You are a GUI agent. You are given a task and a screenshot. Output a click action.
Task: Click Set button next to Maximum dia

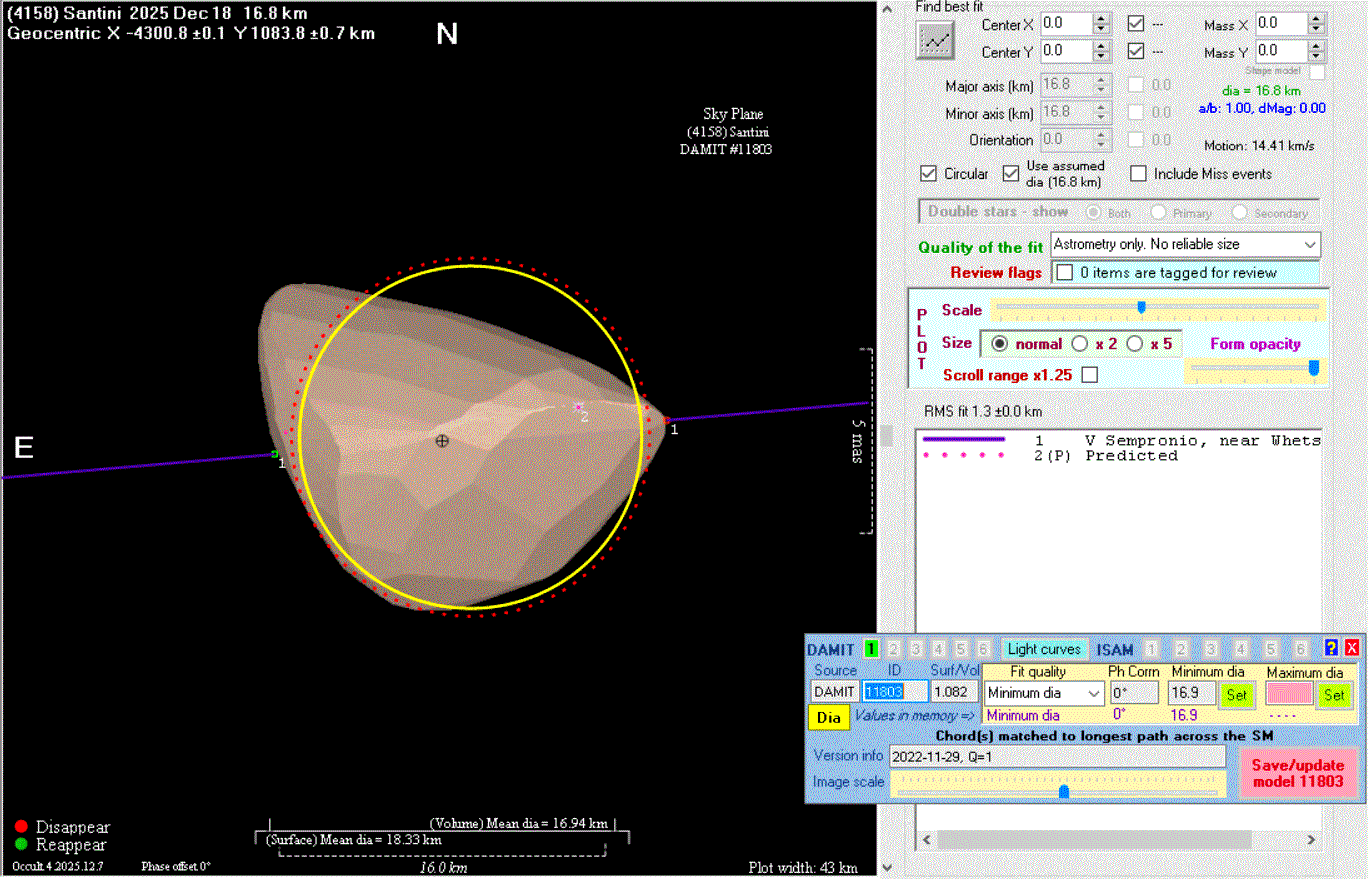1334,694
